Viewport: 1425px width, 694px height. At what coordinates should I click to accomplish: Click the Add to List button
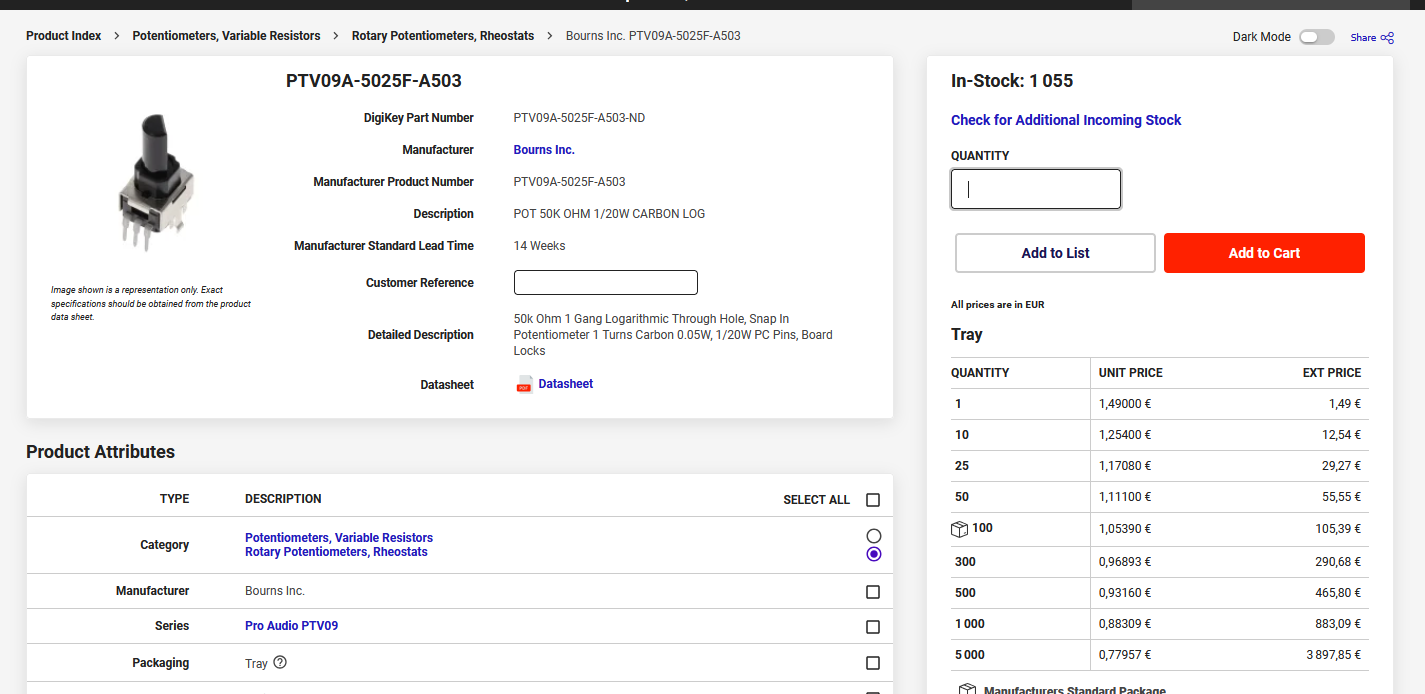coord(1055,253)
